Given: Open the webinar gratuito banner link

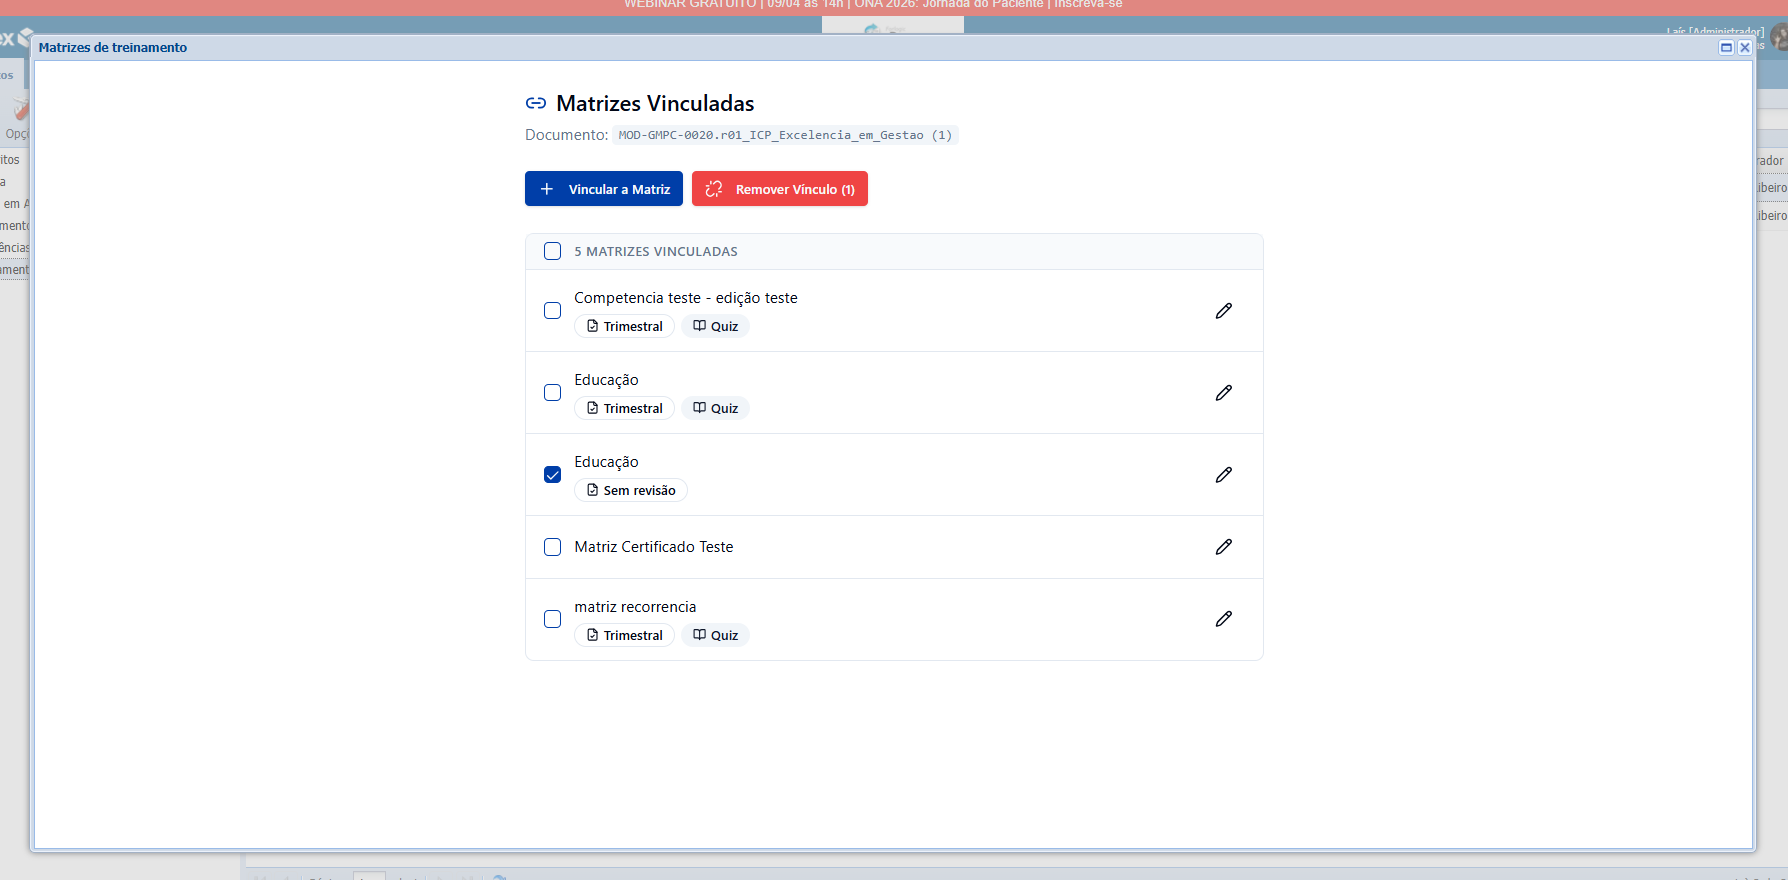Looking at the screenshot, I should [873, 5].
